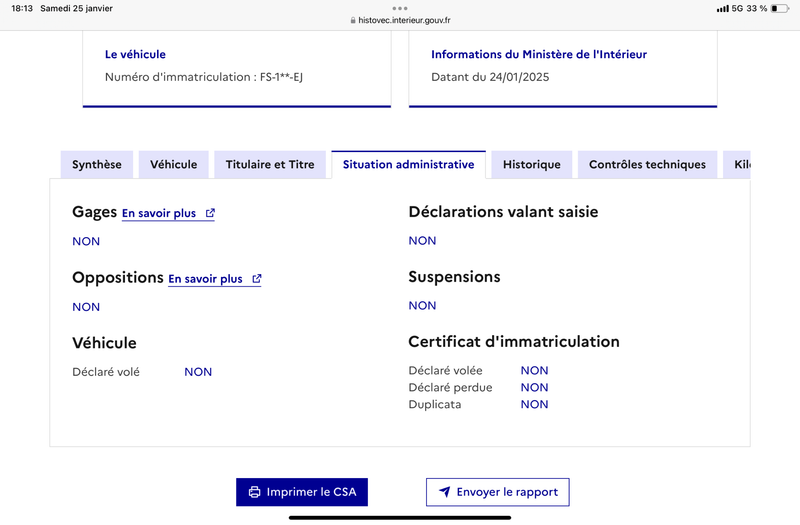Image resolution: width=800 pixels, height=525 pixels.
Task: Select the Situation administrative tab
Action: click(409, 164)
